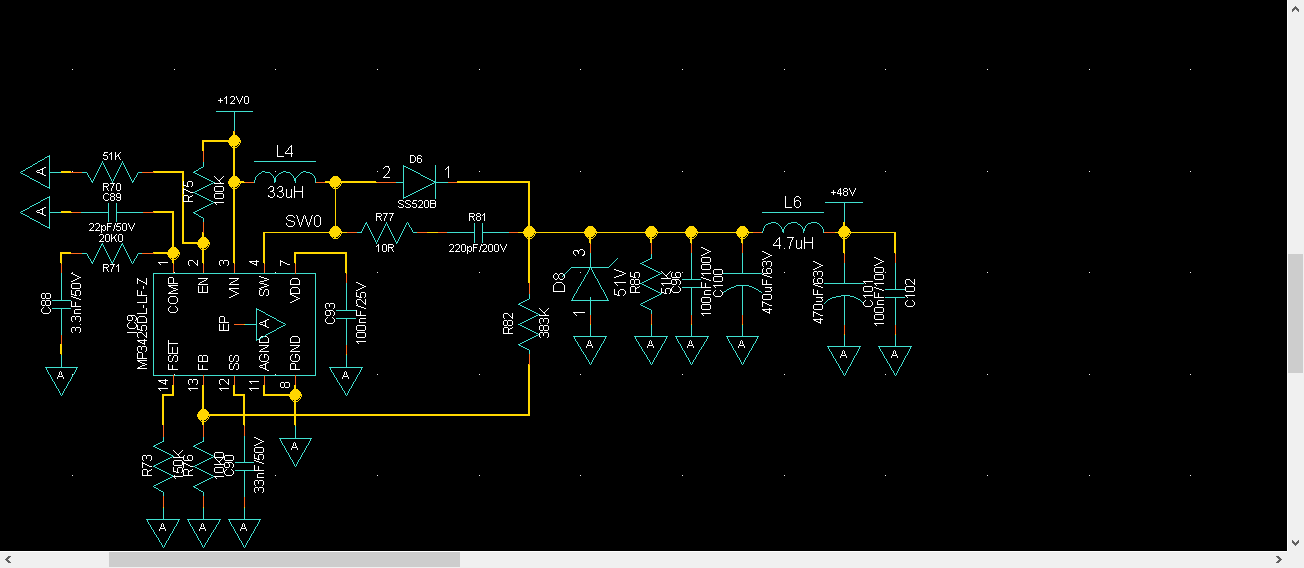This screenshot has width=1304, height=568.
Task: Select the C93 100nF/25V capacitor
Action: click(x=346, y=312)
